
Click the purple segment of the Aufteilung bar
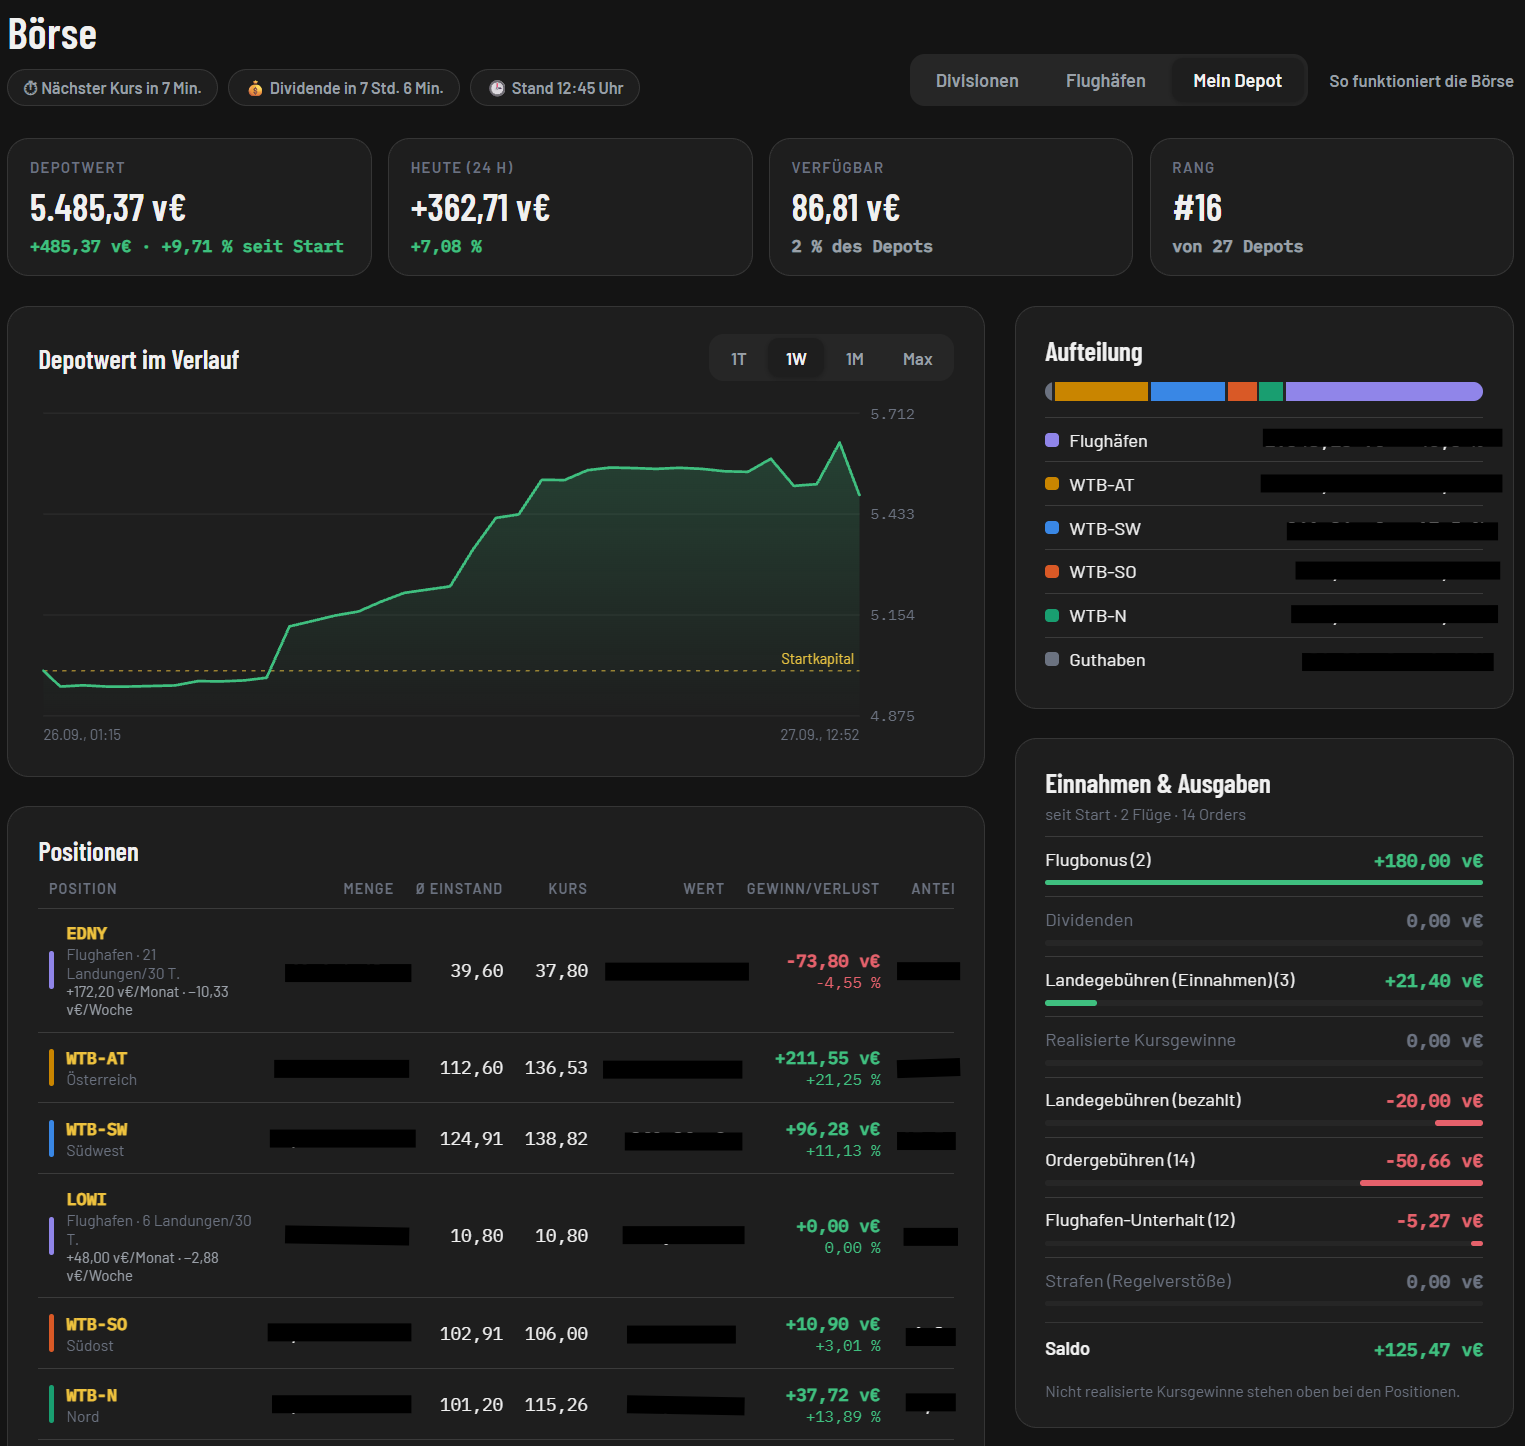(x=1384, y=391)
